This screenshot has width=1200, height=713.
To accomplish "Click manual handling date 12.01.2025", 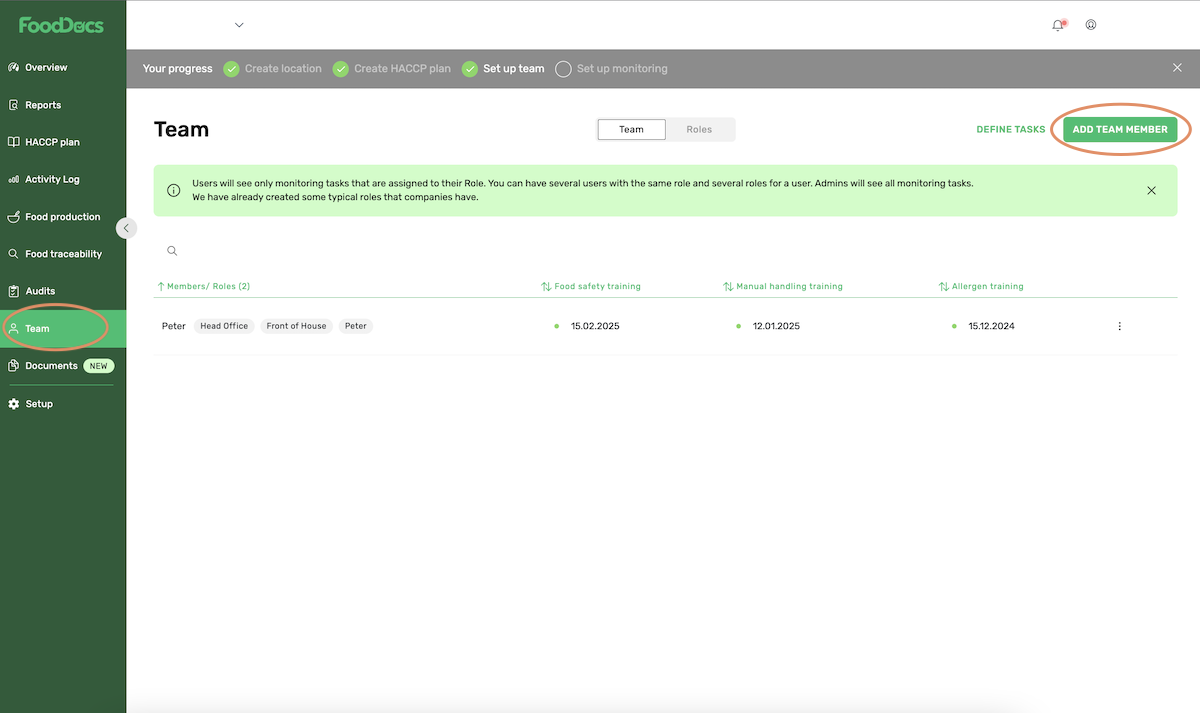I will point(776,326).
